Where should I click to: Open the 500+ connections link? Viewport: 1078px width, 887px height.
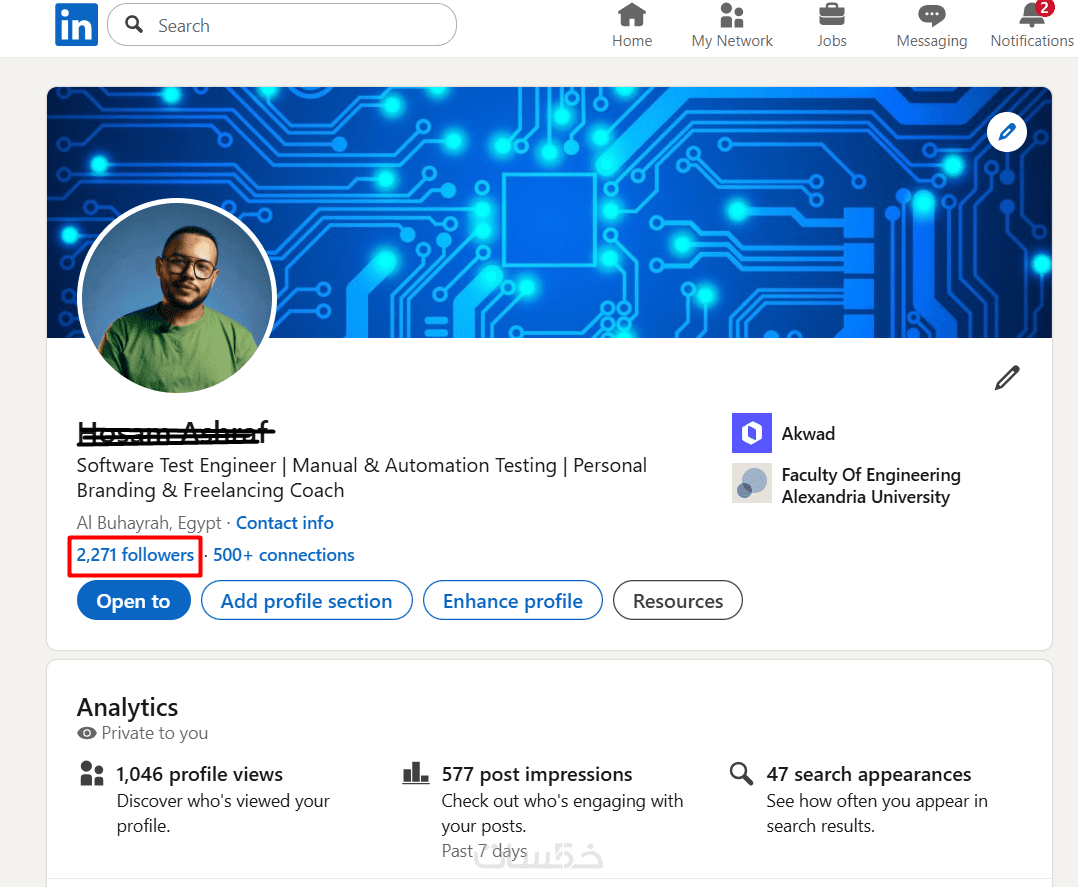(x=284, y=555)
